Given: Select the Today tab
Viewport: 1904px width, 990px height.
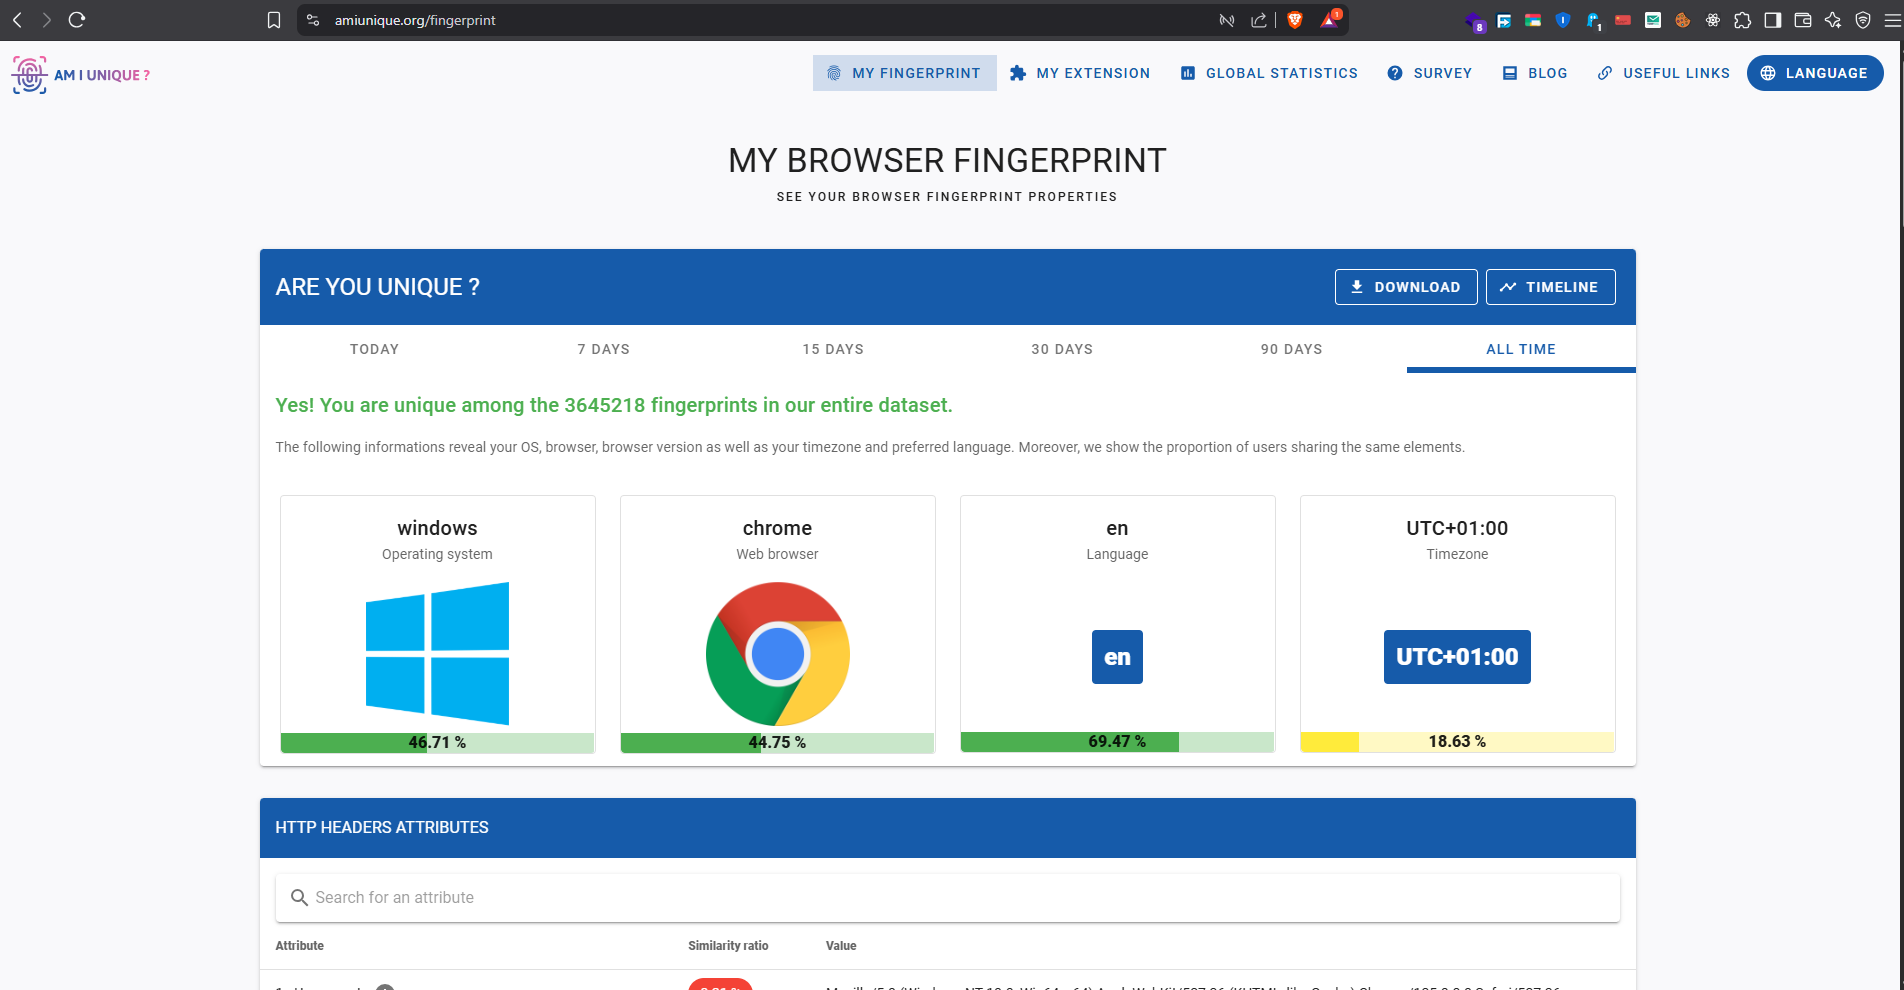Looking at the screenshot, I should pos(374,349).
